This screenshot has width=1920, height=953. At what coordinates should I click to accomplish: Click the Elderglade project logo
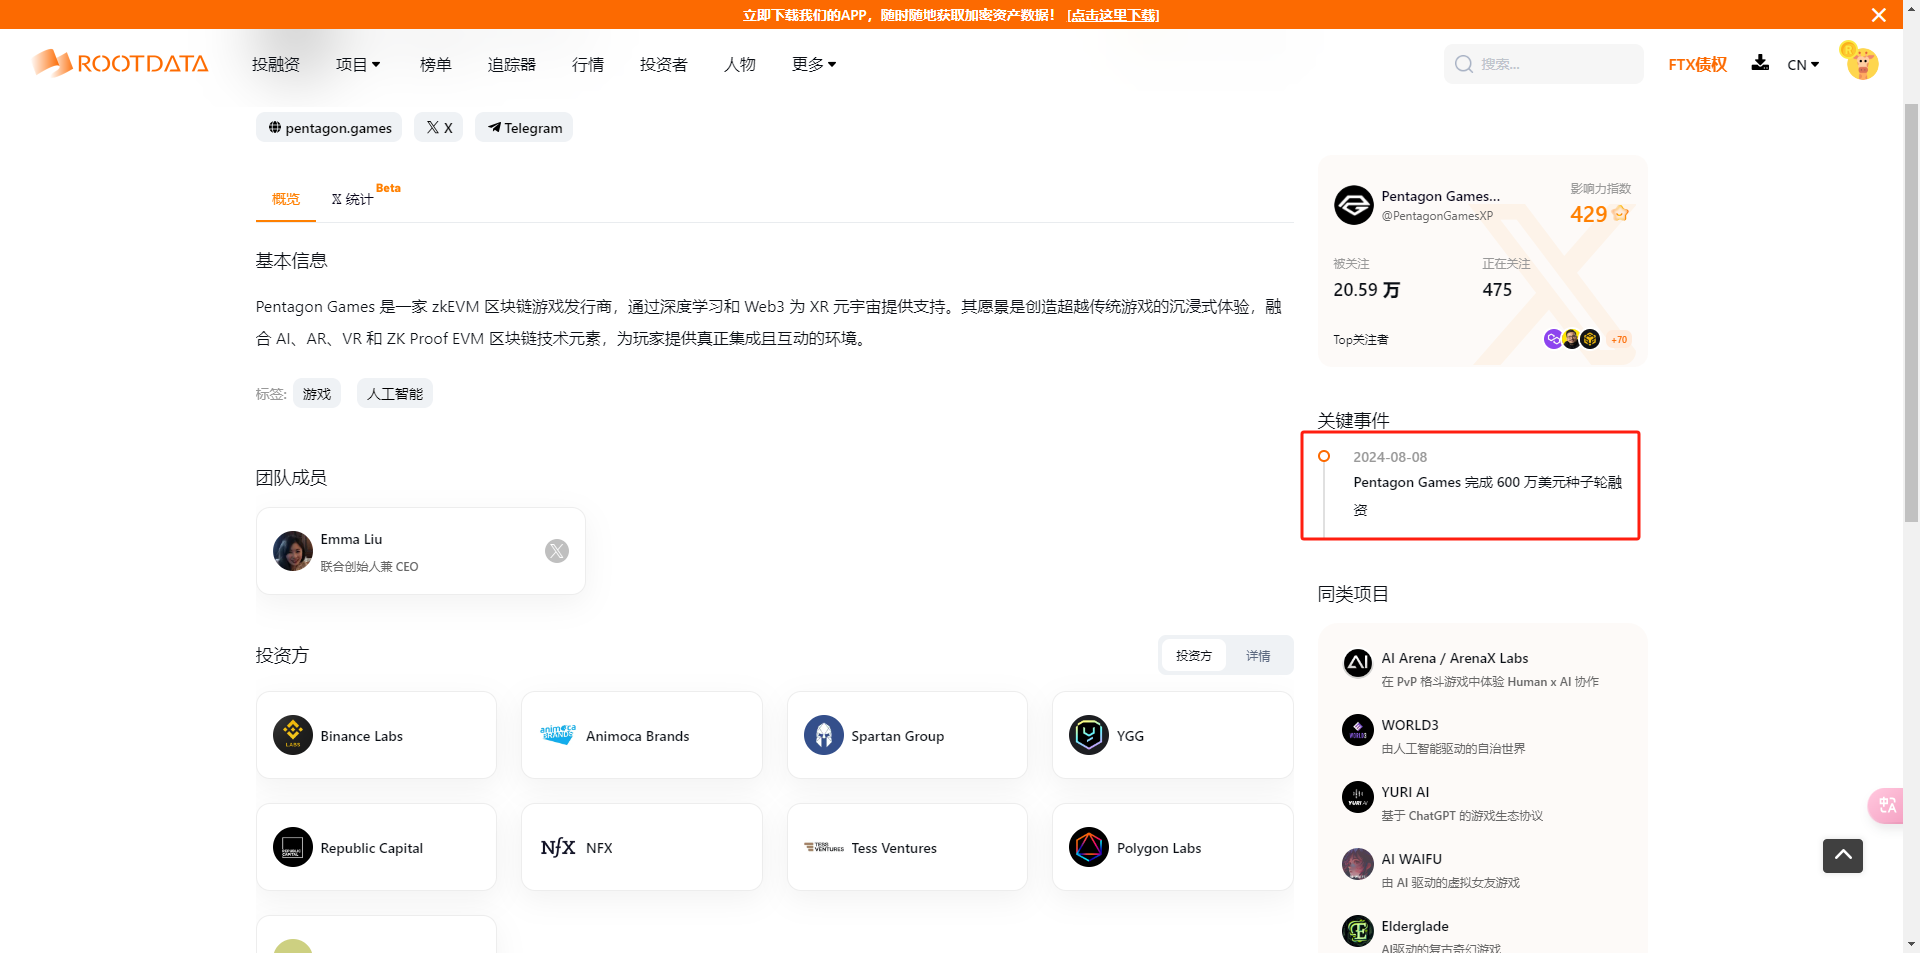coord(1357,930)
